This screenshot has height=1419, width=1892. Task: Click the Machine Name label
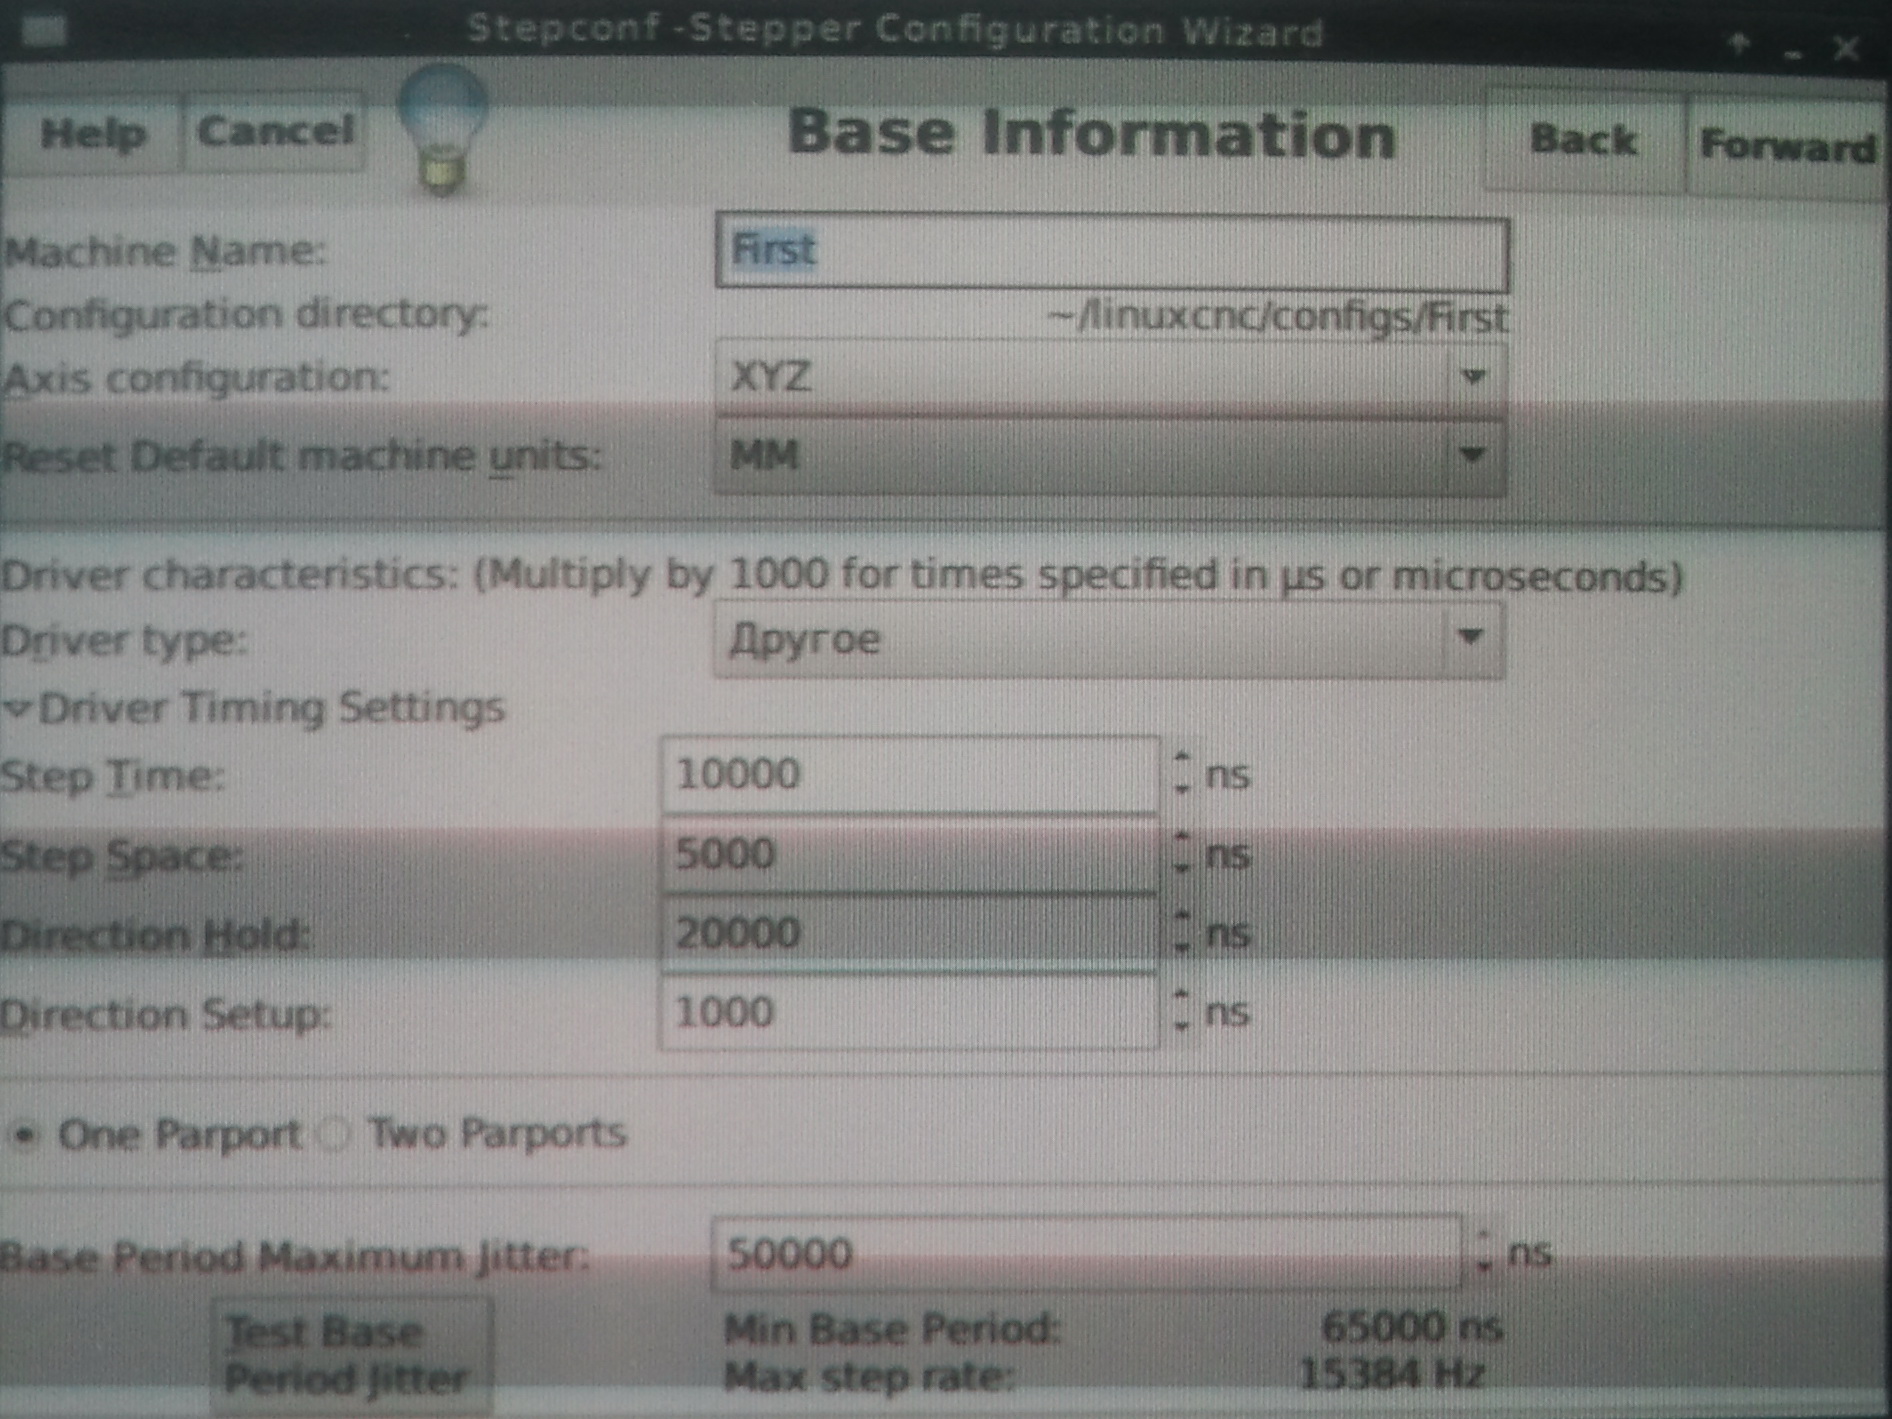pyautogui.click(x=165, y=251)
